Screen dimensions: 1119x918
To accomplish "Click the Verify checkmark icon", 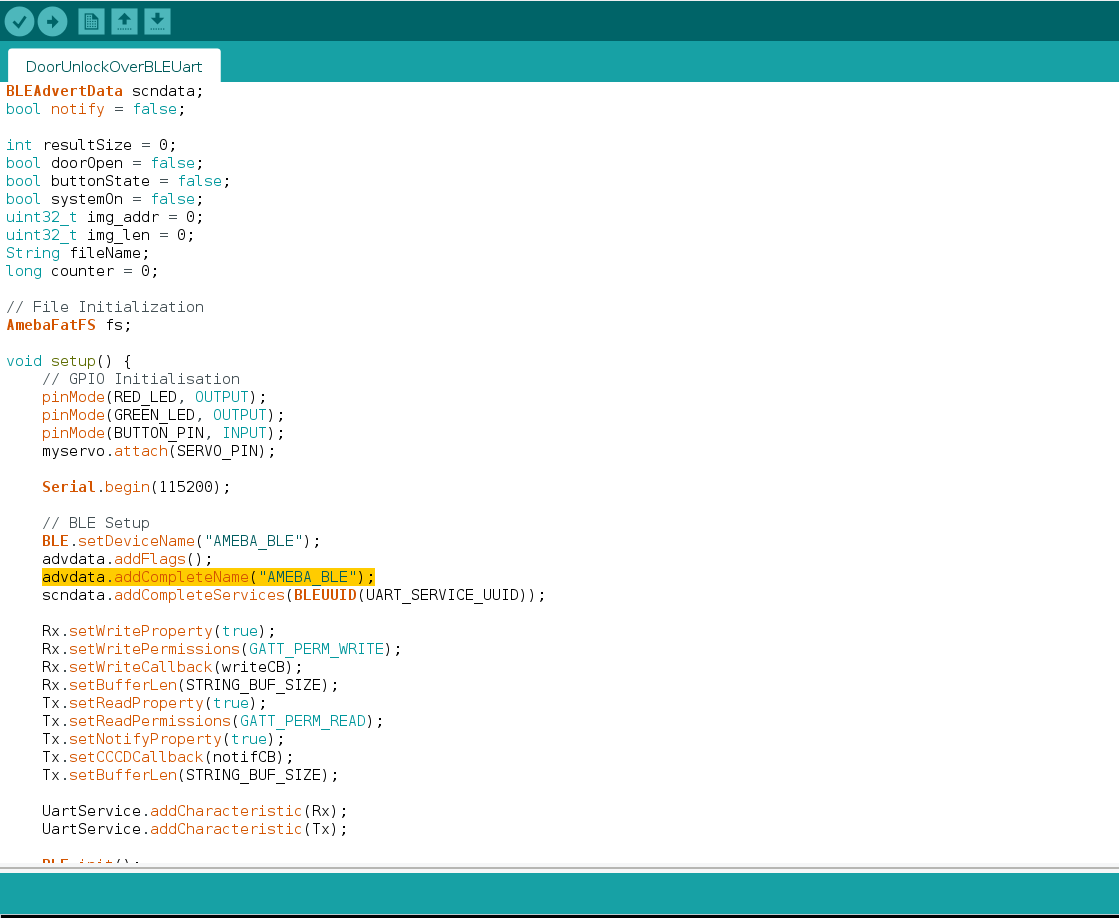I will (x=20, y=21).
